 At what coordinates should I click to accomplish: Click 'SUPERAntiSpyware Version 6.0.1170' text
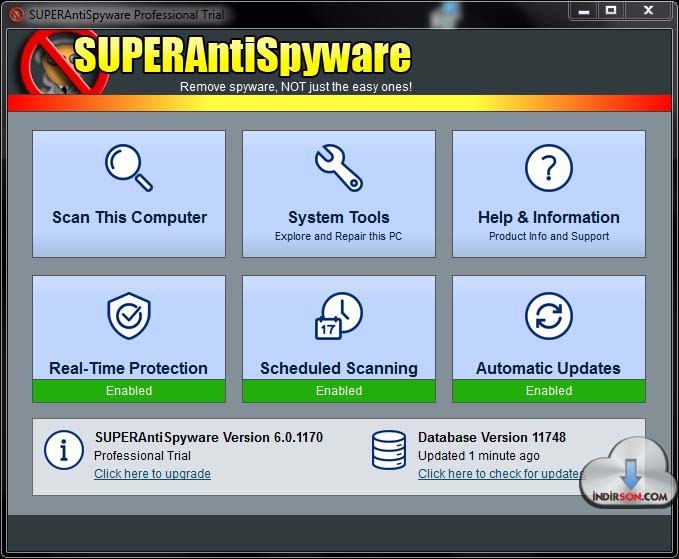pyautogui.click(x=209, y=437)
